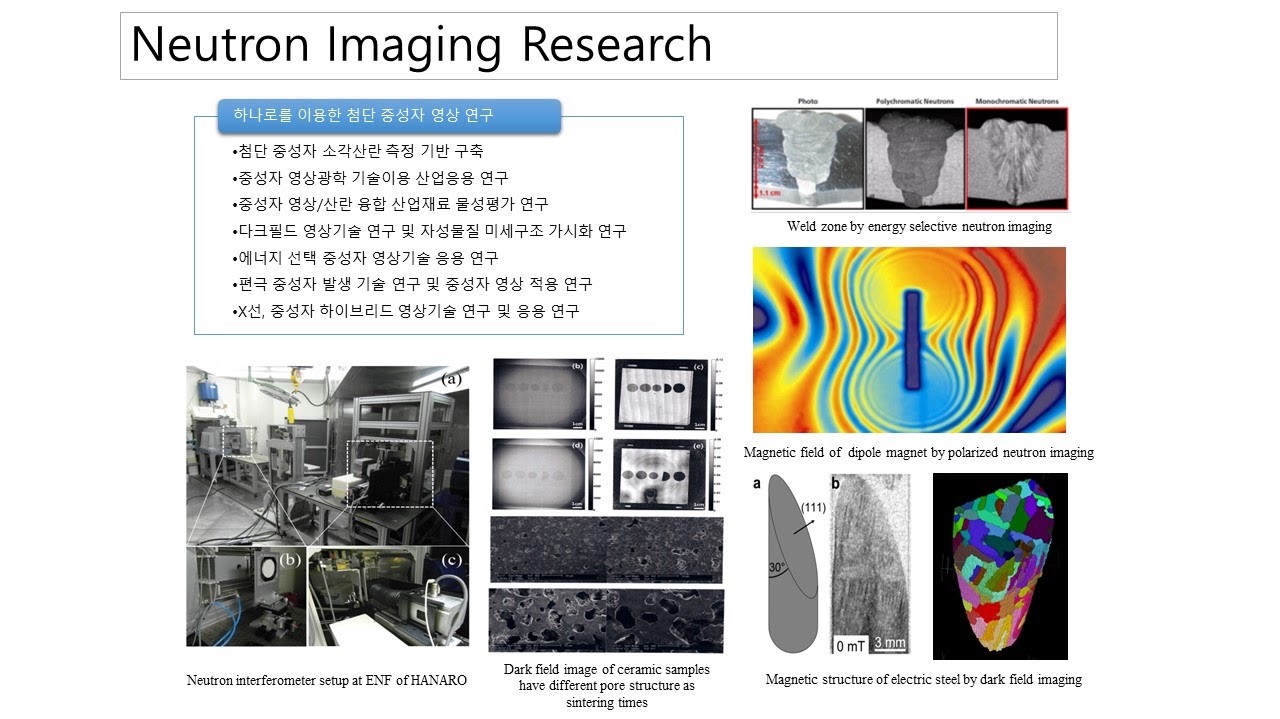Select the upper SEM pore structure micrograph
1280x719 pixels.
coord(606,550)
